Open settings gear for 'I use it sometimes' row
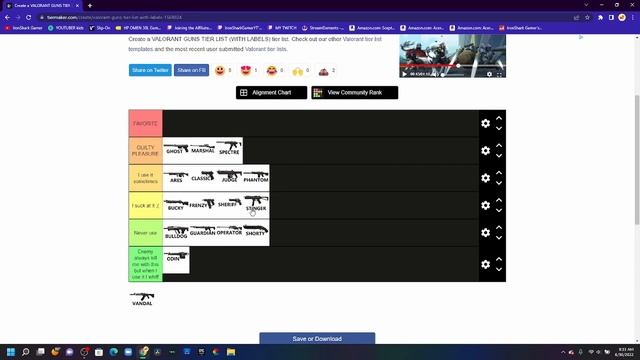Viewport: 640px width, 360px height. tap(485, 178)
